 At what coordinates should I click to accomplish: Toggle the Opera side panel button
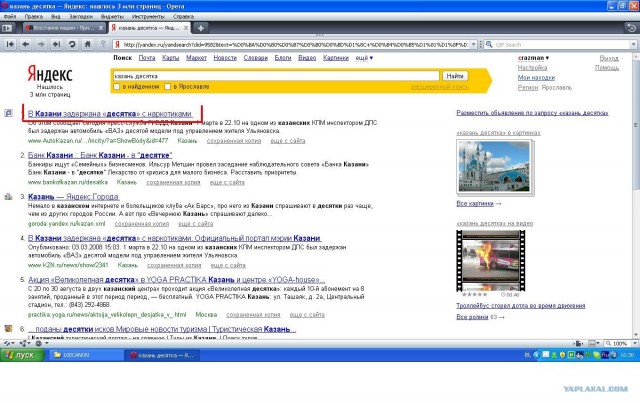pos(7,28)
